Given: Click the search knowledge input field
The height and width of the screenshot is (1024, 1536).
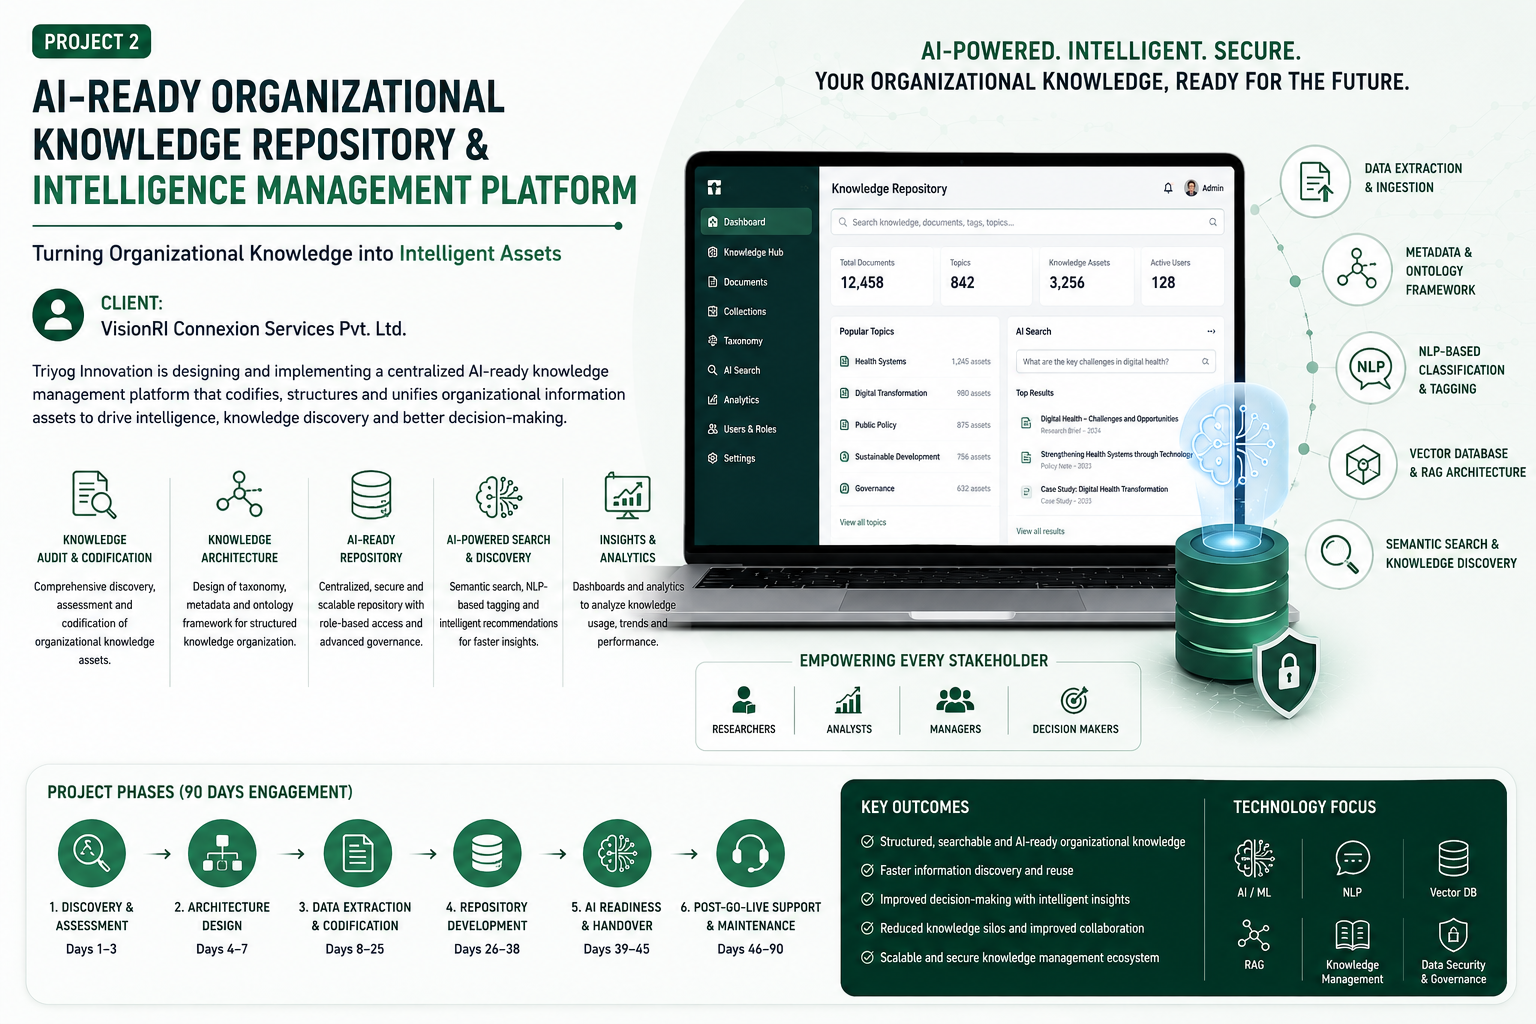Looking at the screenshot, I should pyautogui.click(x=1028, y=222).
